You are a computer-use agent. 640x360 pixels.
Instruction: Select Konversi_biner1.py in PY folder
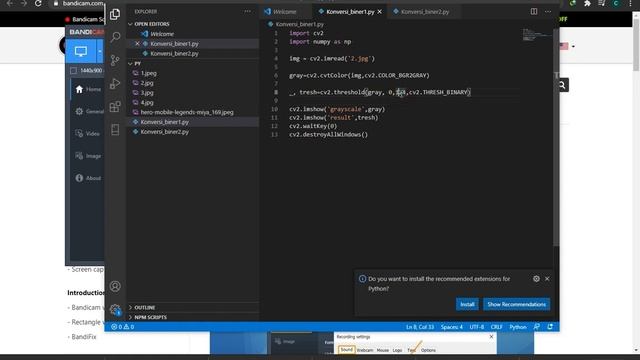point(164,122)
